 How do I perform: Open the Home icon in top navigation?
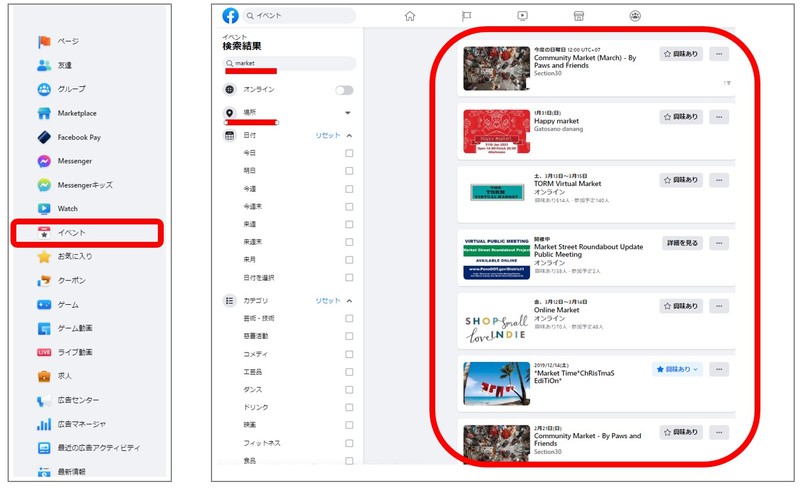pyautogui.click(x=409, y=16)
